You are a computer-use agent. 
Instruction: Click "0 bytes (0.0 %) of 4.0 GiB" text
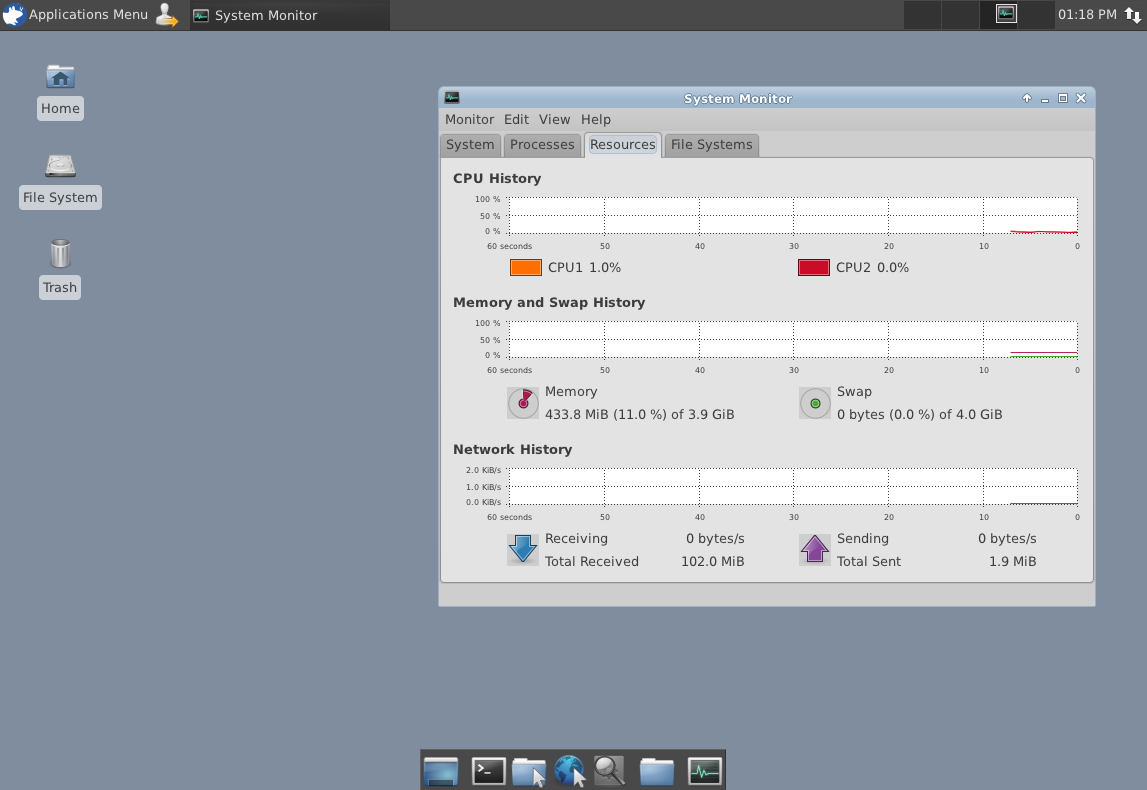coord(920,415)
